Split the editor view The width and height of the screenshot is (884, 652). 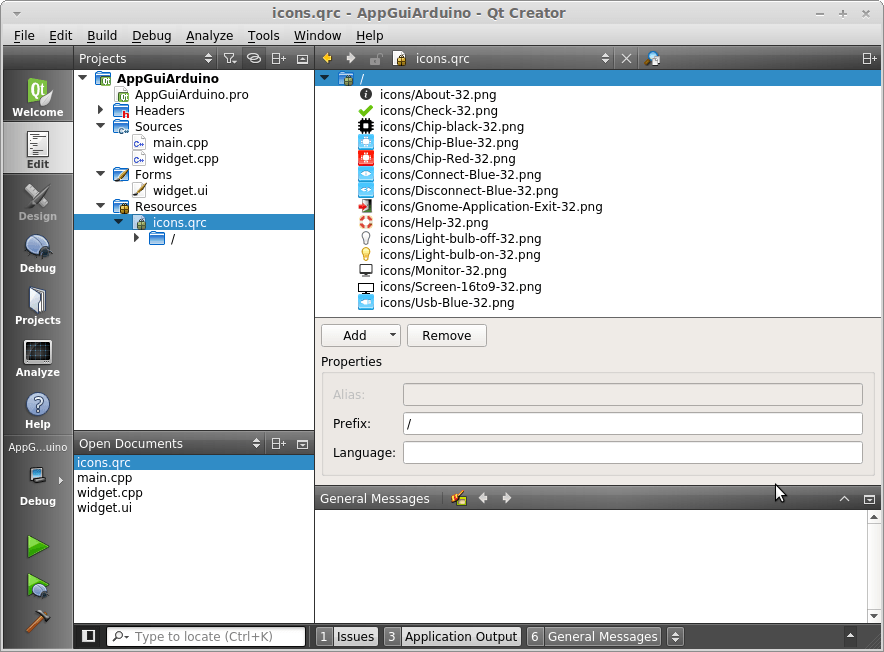pos(869,59)
